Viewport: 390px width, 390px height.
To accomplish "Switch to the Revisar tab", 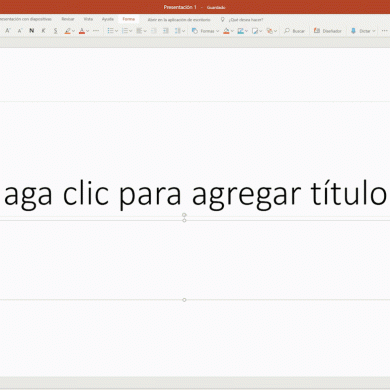I will pos(68,19).
